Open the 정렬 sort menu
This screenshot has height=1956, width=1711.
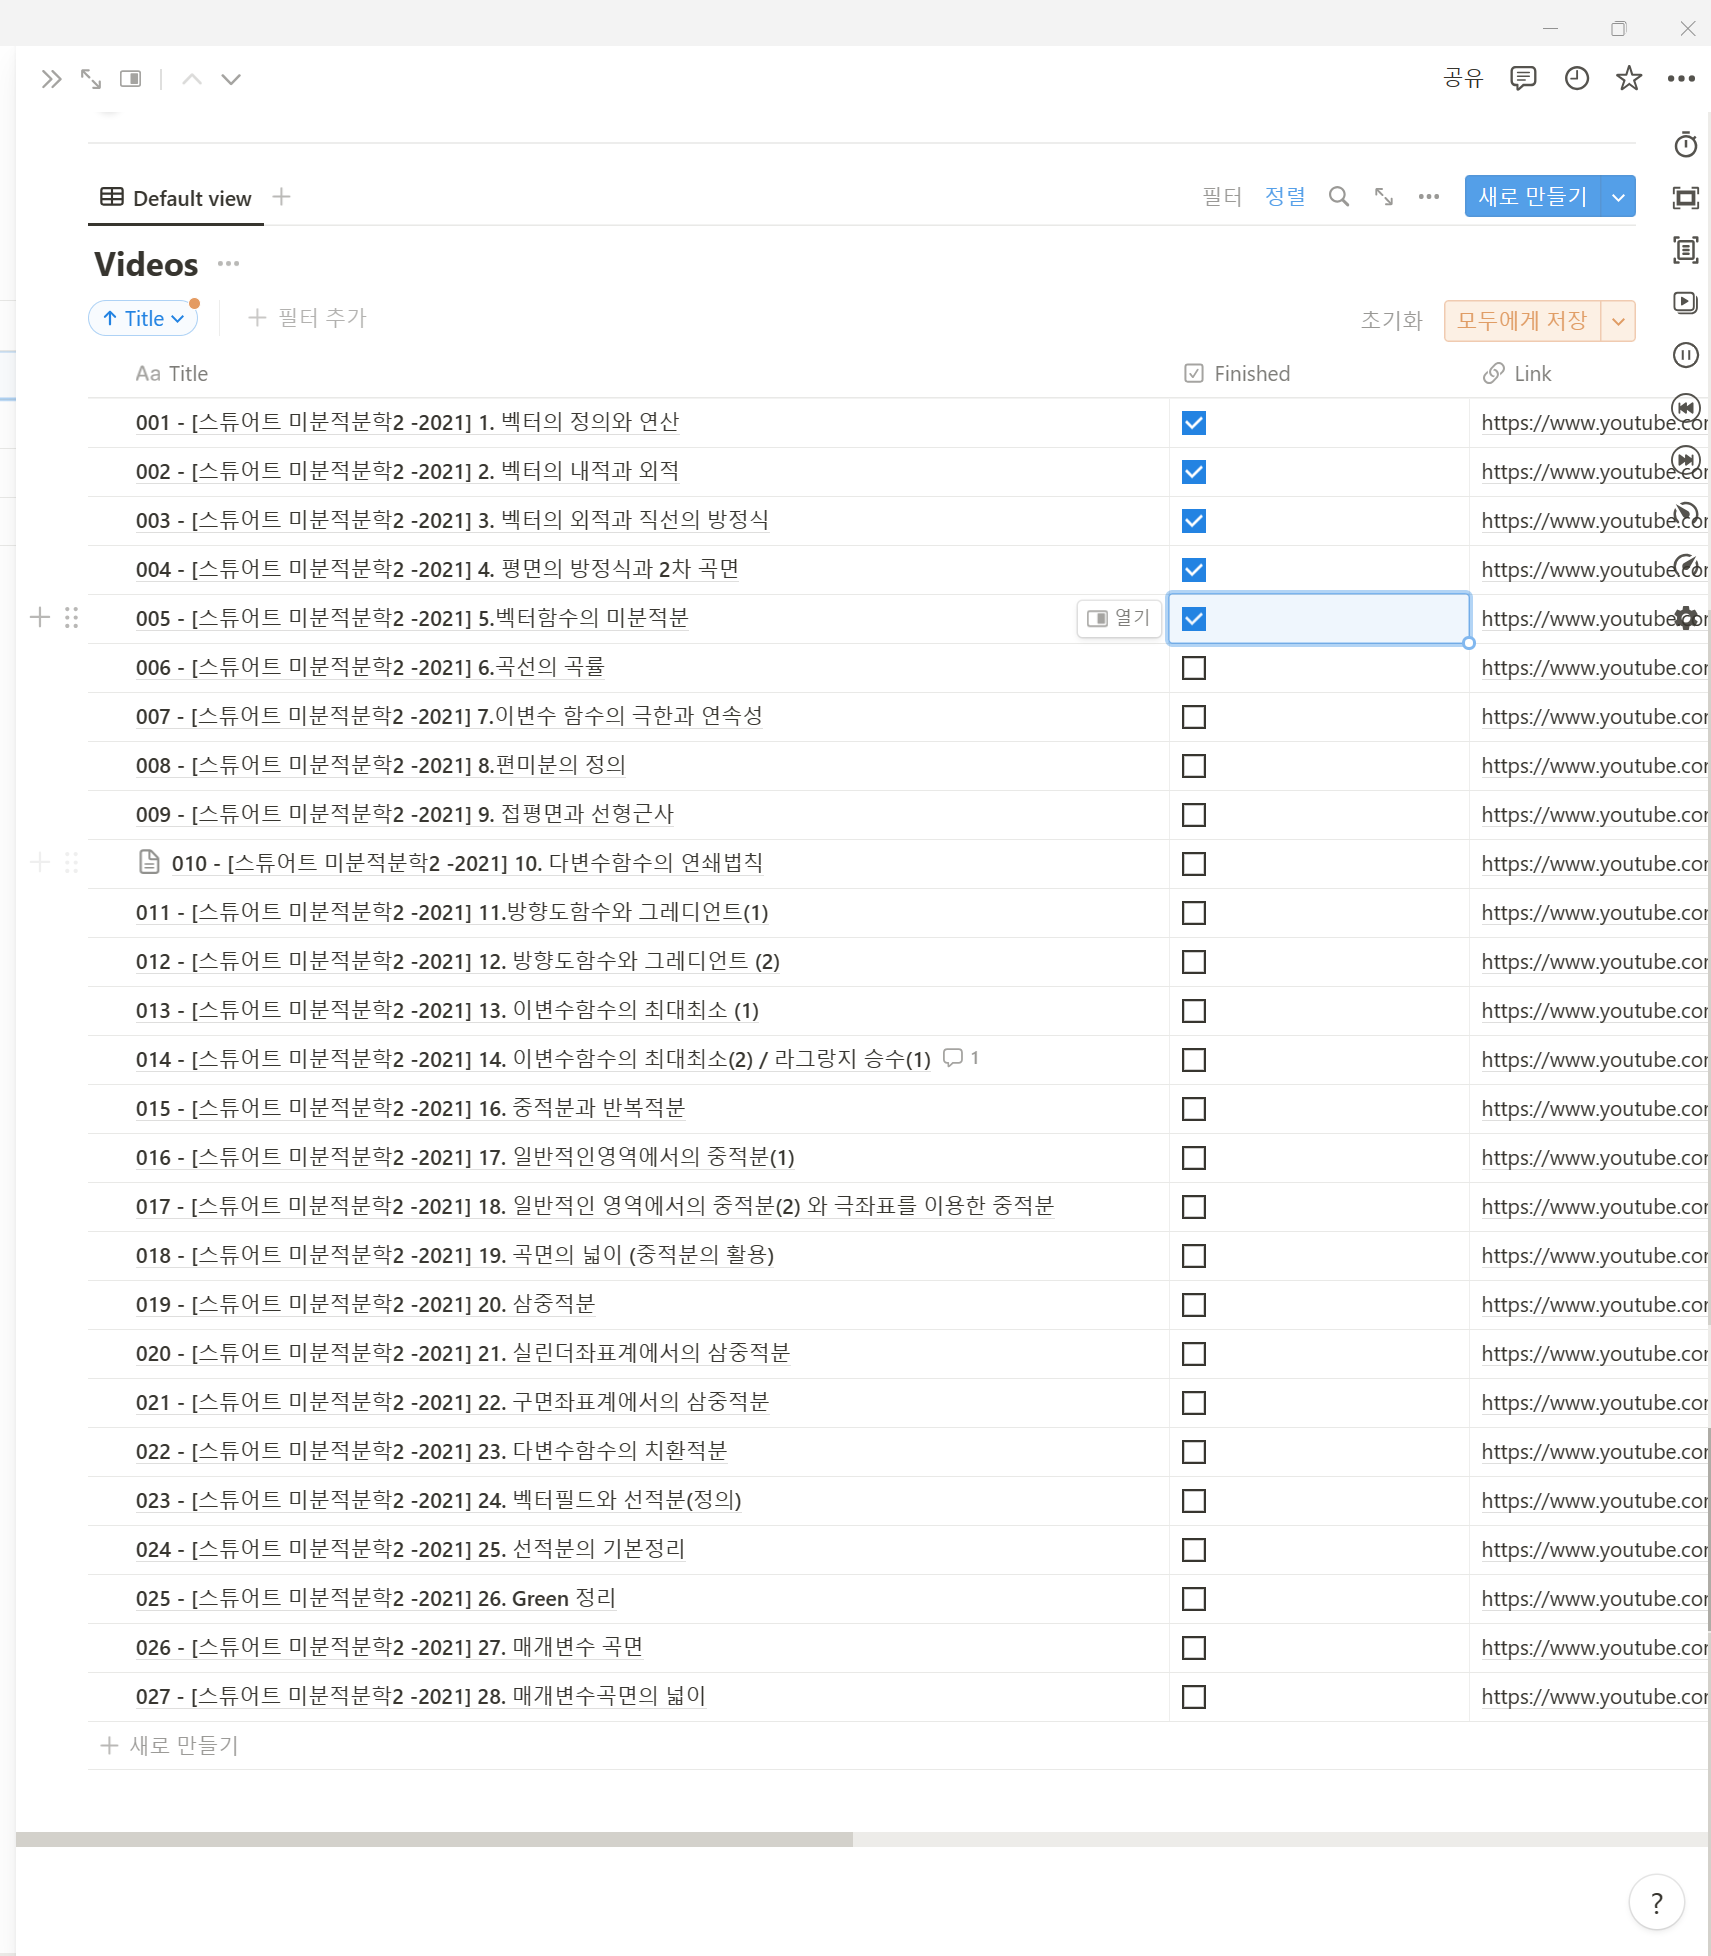tap(1284, 197)
